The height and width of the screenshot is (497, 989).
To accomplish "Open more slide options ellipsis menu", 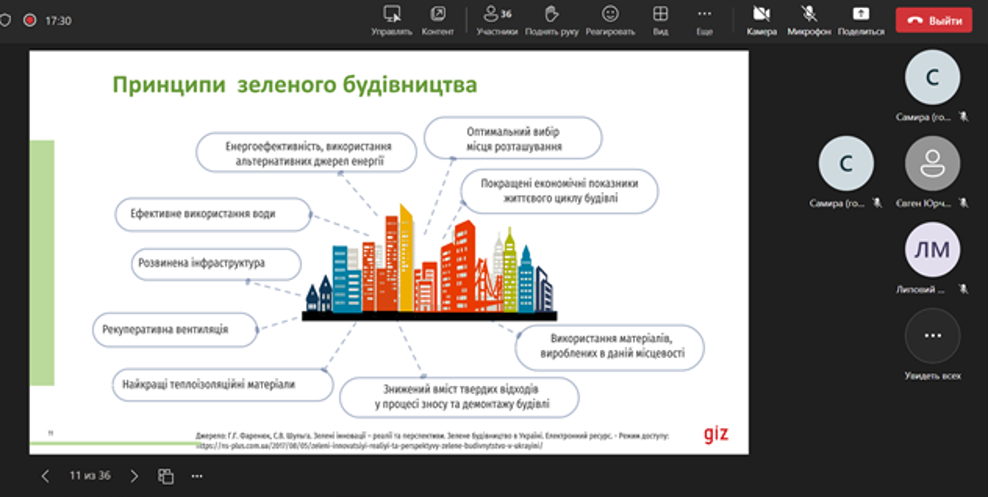I will tap(198, 476).
